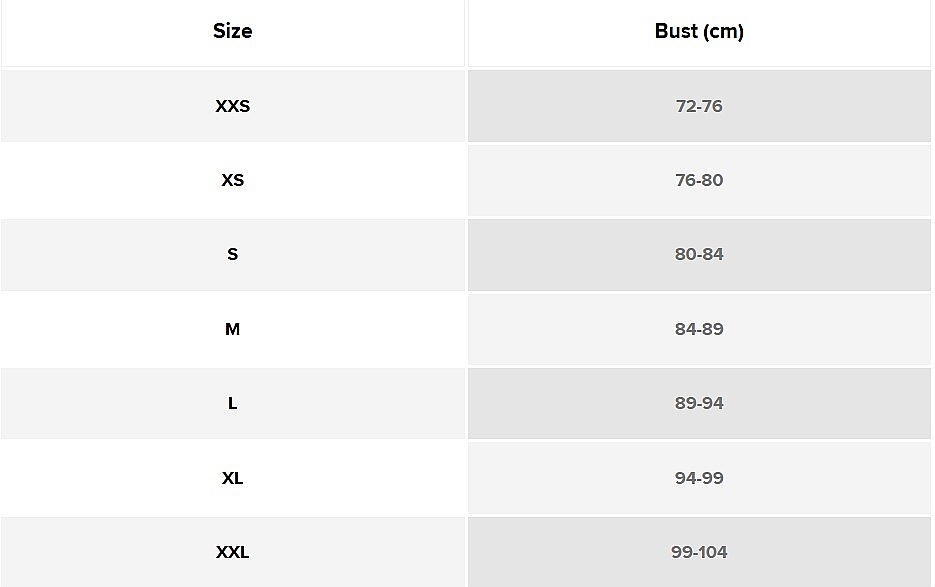Viewport: 935px width, 587px height.
Task: Click the Size column header
Action: tap(232, 31)
